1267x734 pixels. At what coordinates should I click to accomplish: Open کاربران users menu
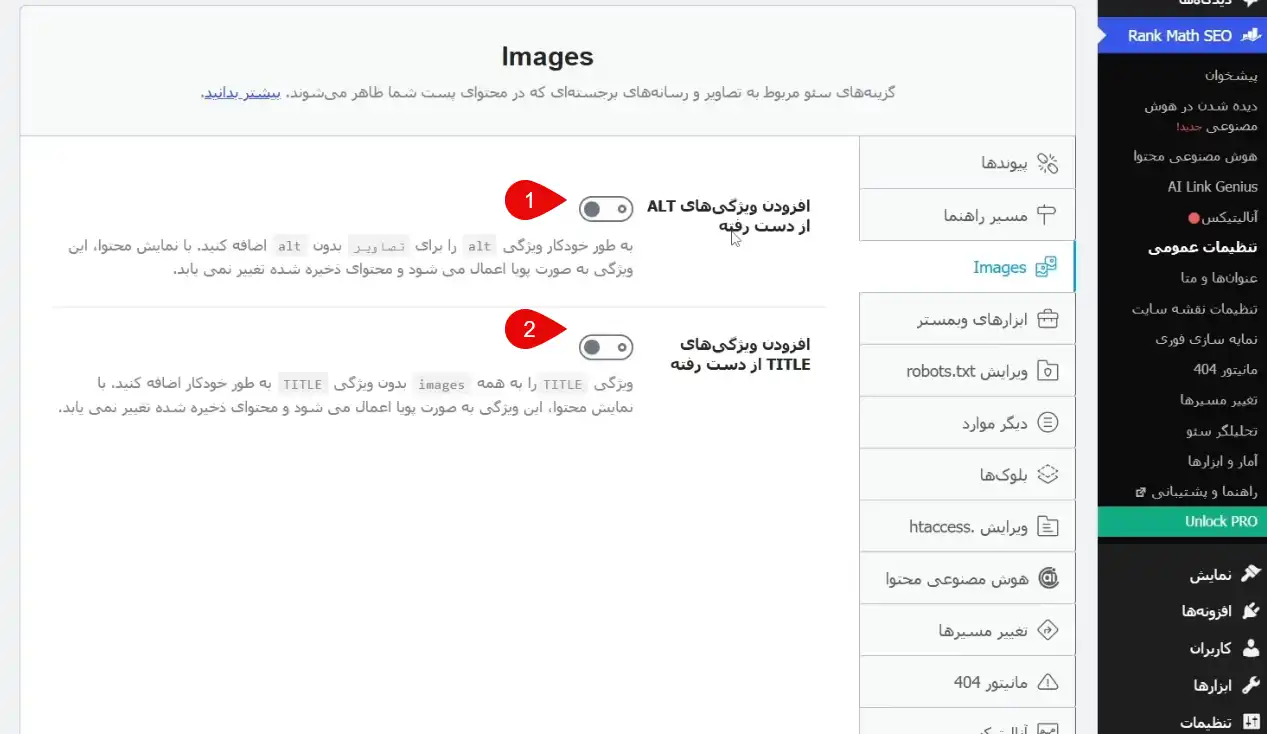pyautogui.click(x=1182, y=648)
